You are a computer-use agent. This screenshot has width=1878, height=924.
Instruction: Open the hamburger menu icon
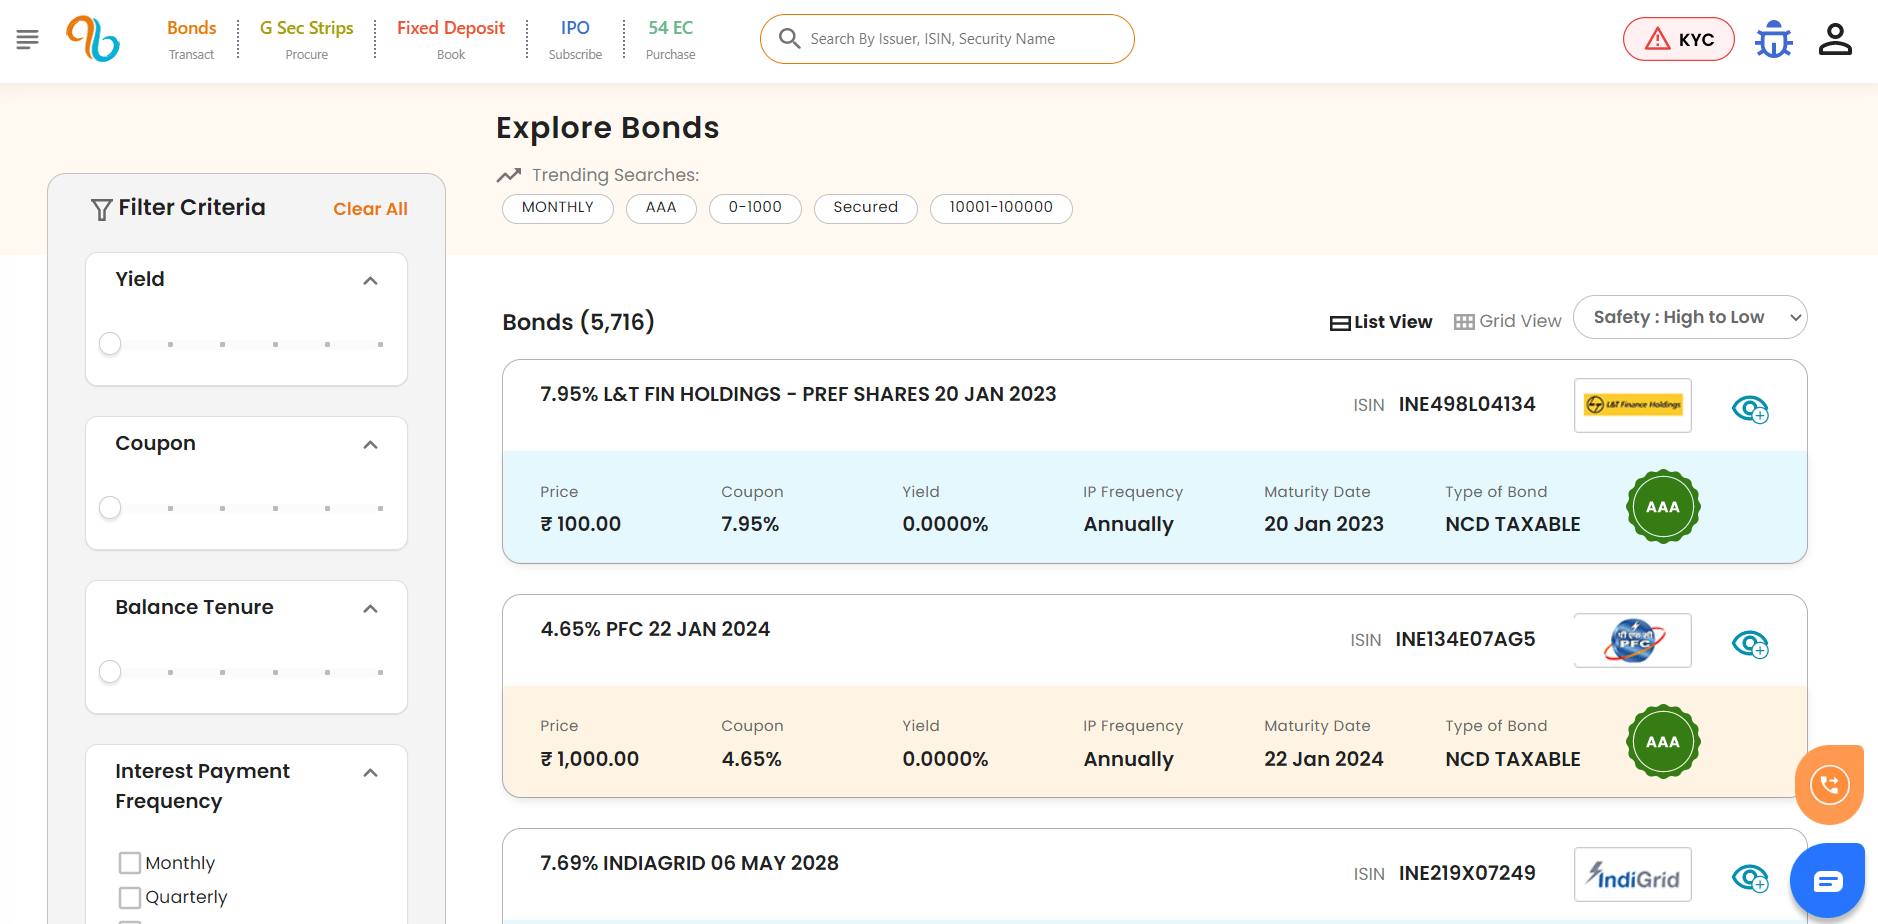pos(28,40)
